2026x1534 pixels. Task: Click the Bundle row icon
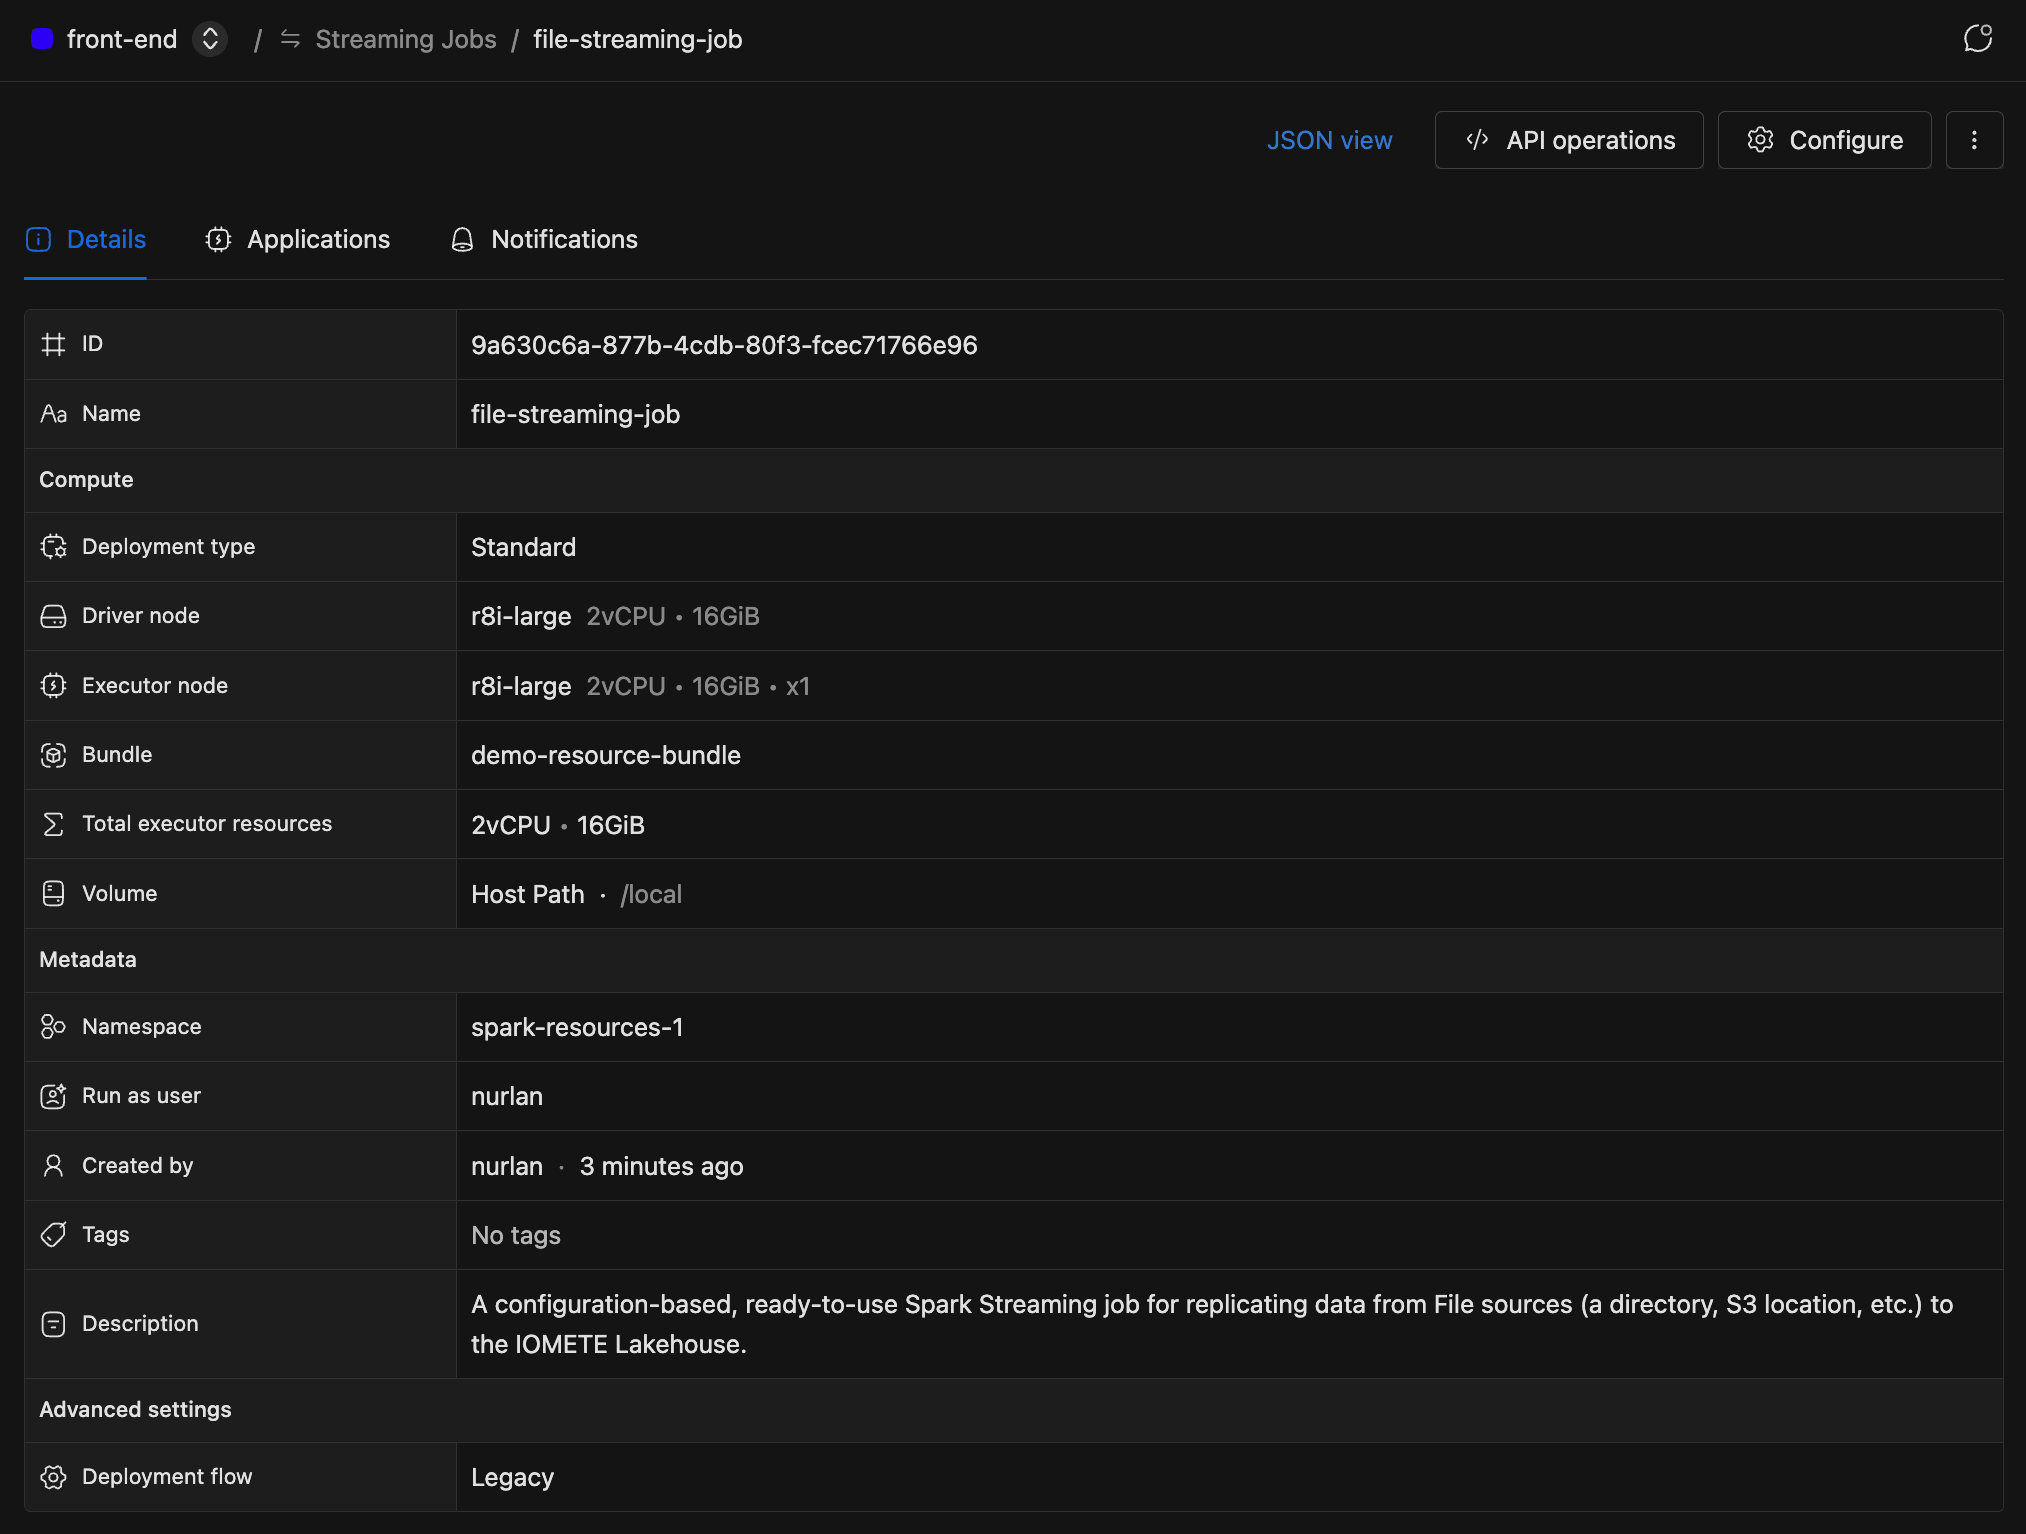[x=53, y=755]
